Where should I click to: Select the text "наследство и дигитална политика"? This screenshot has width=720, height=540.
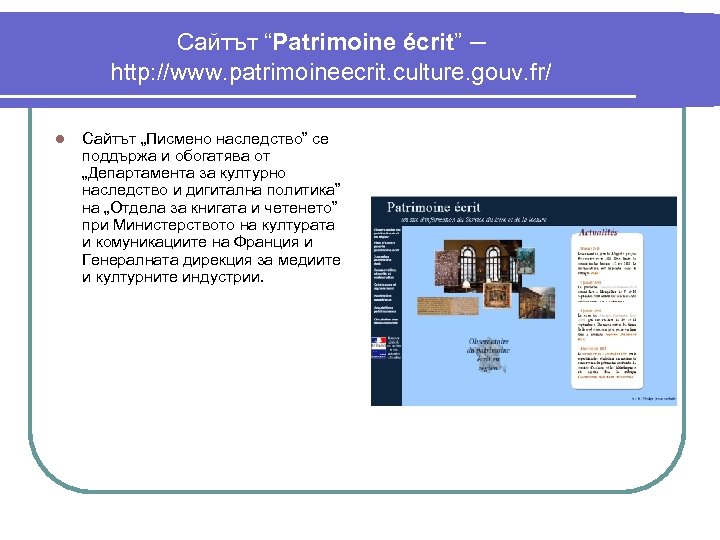coord(209,190)
